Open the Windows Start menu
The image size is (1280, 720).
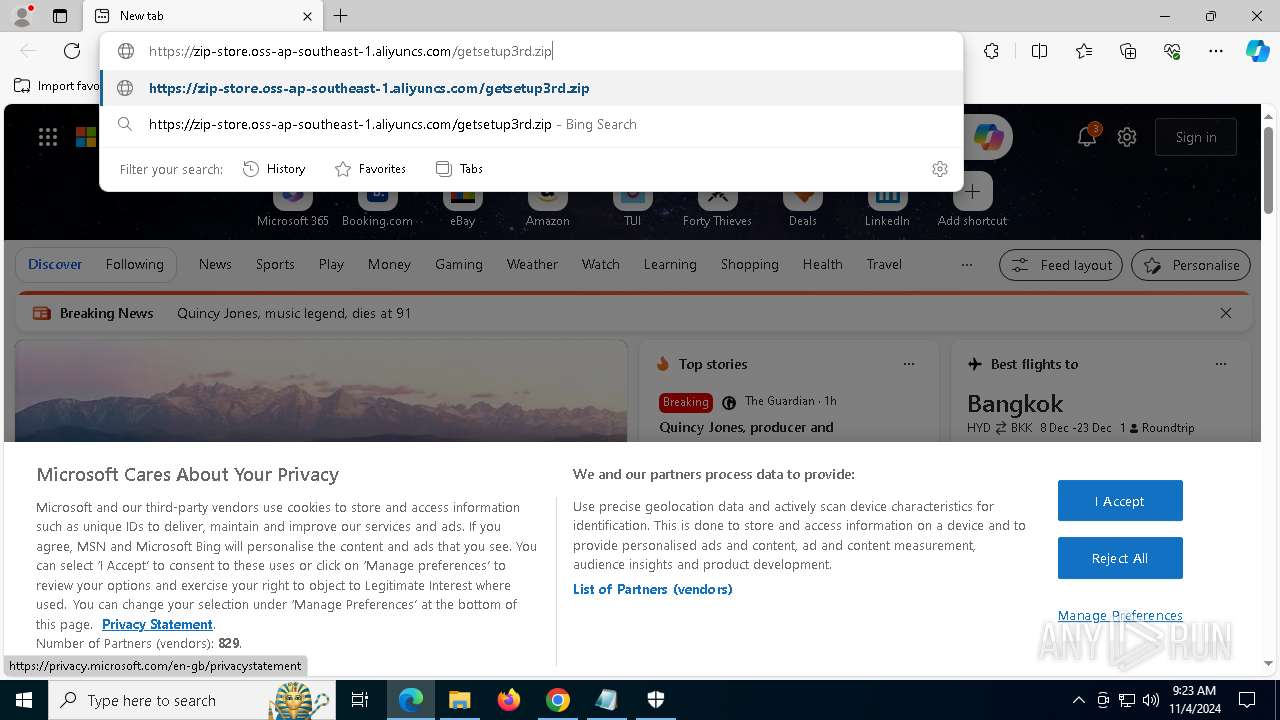(x=24, y=700)
